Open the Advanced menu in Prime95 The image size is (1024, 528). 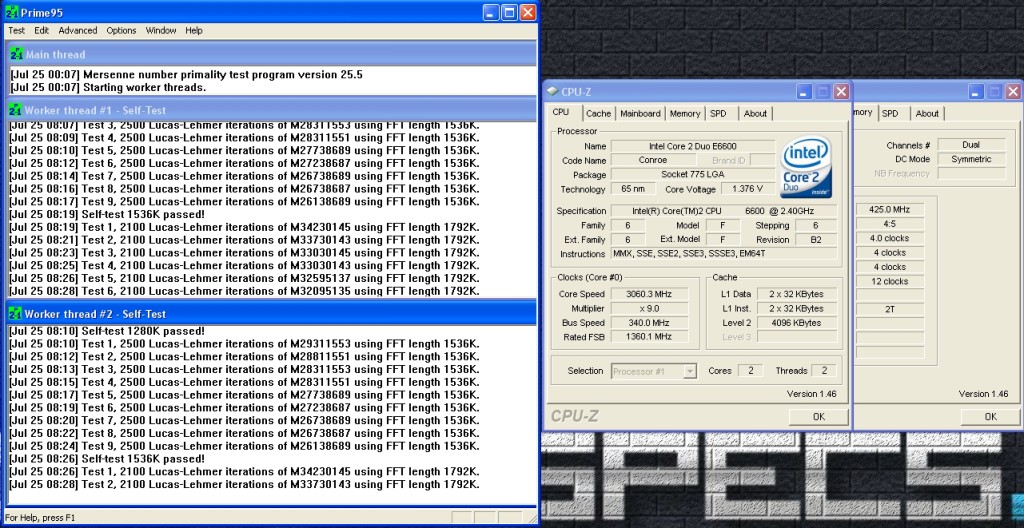pos(78,31)
